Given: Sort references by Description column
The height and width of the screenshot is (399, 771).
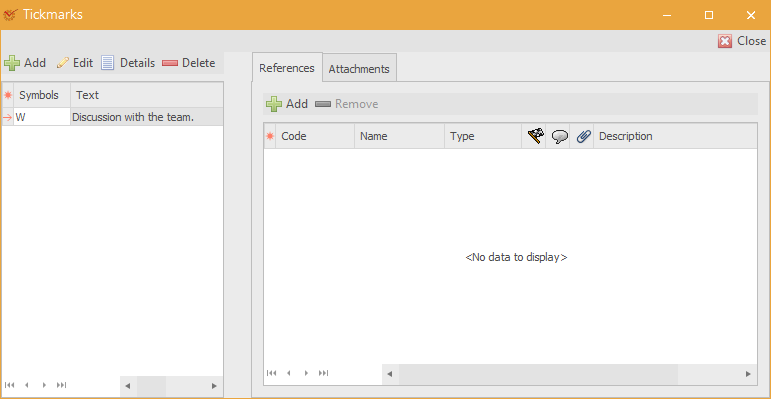Looking at the screenshot, I should tap(675, 136).
